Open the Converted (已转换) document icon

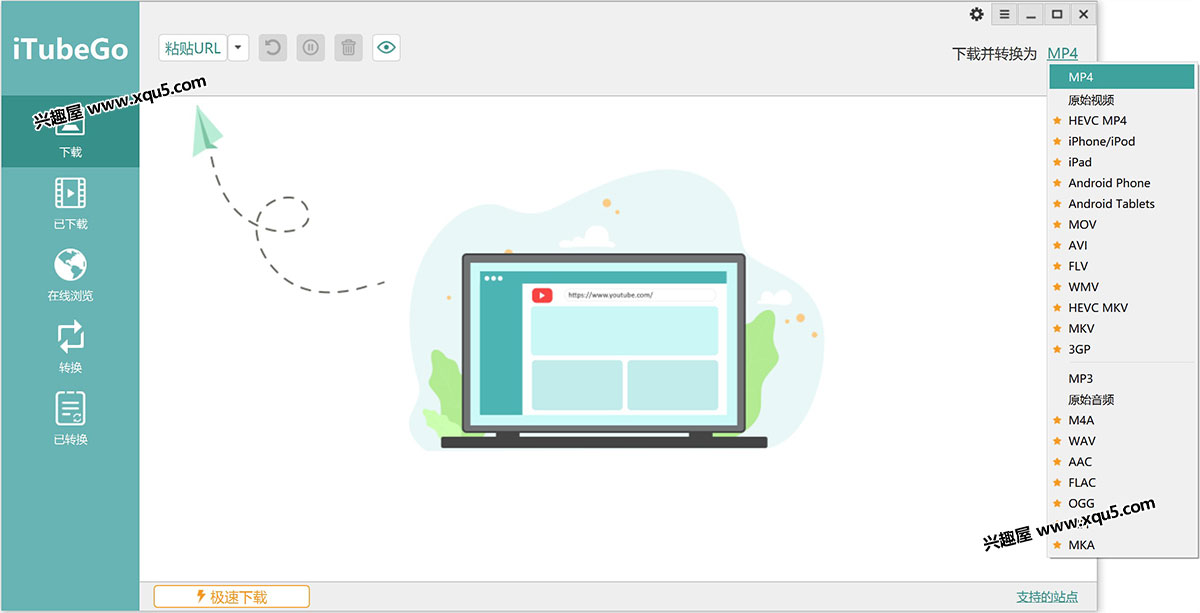point(70,408)
